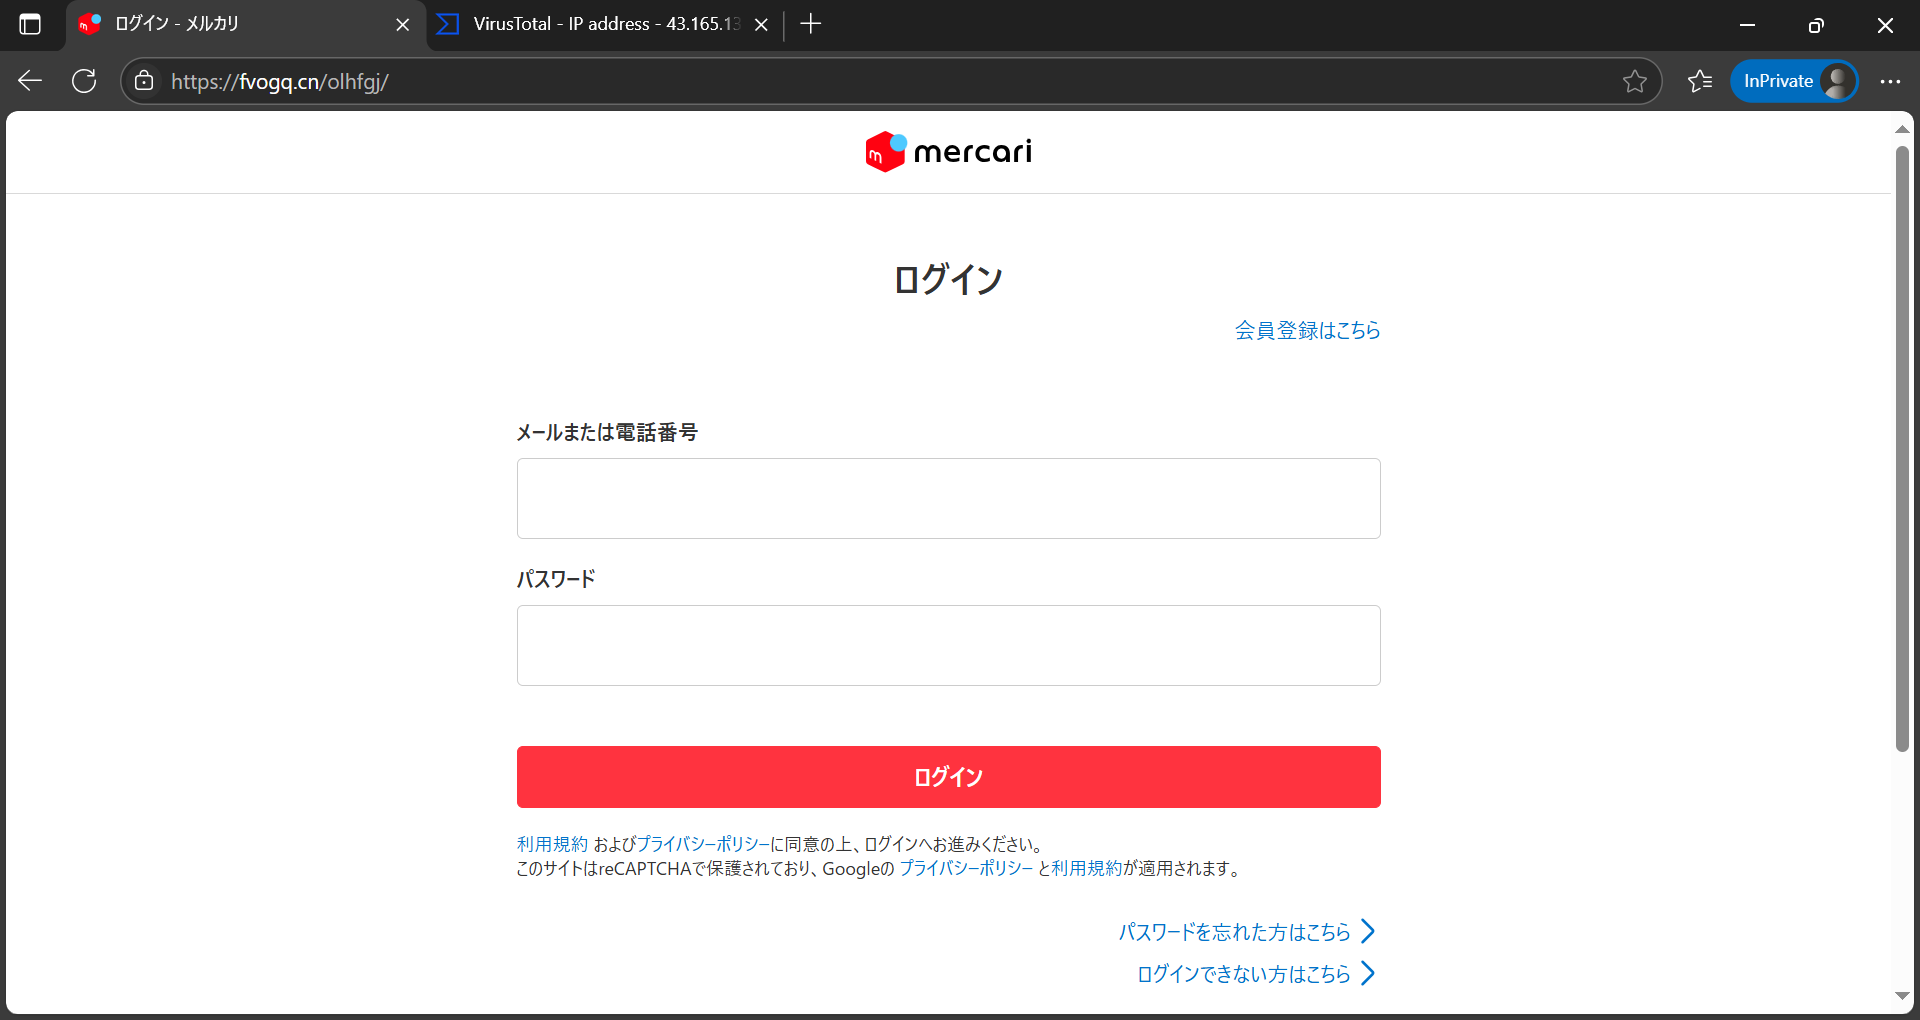Image resolution: width=1920 pixels, height=1020 pixels.
Task: View site information lock icon
Action: coord(144,81)
